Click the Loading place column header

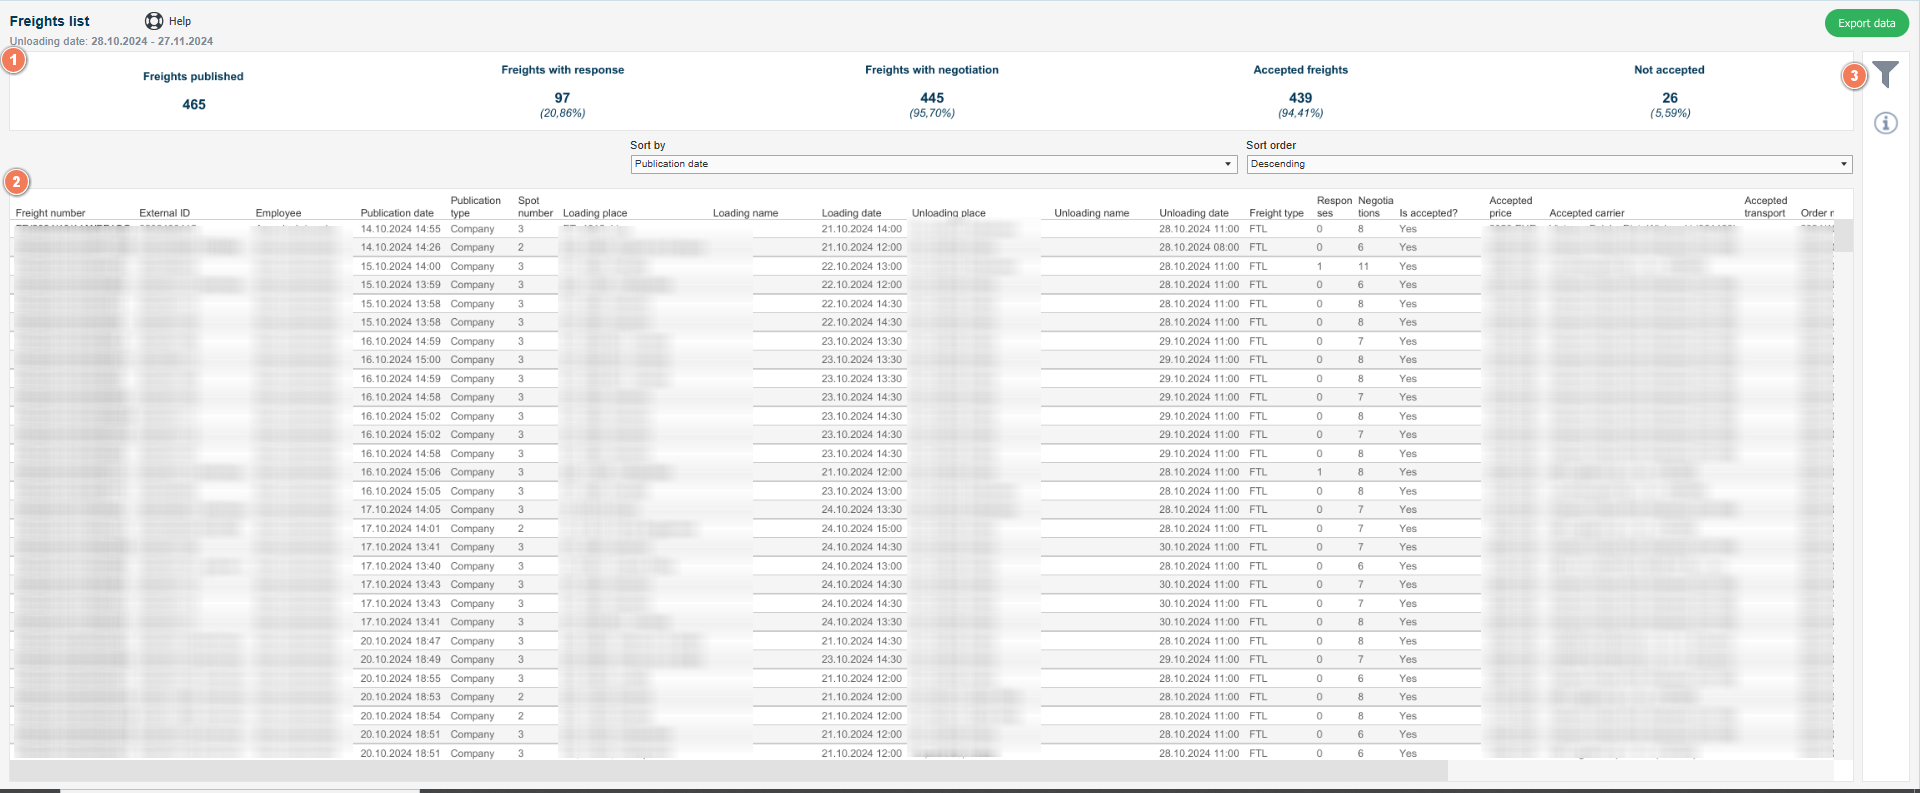(595, 213)
